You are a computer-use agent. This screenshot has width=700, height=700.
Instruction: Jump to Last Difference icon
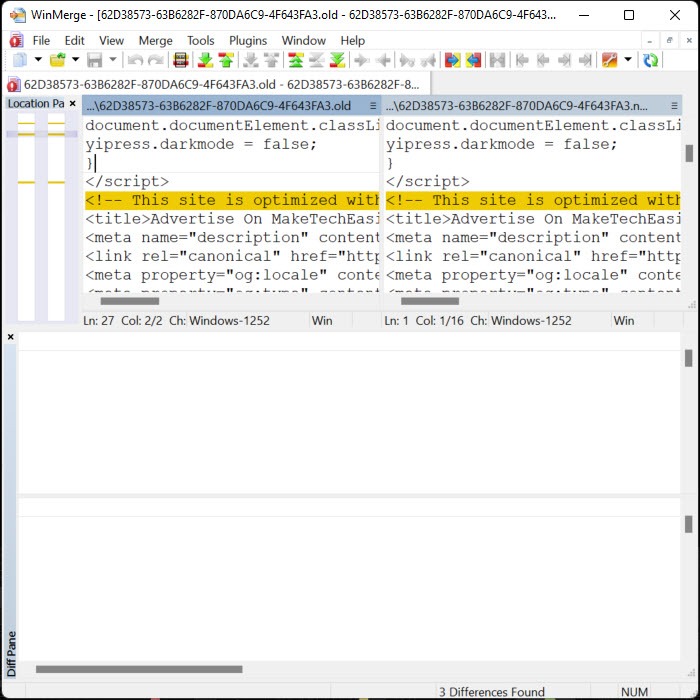click(x=338, y=60)
